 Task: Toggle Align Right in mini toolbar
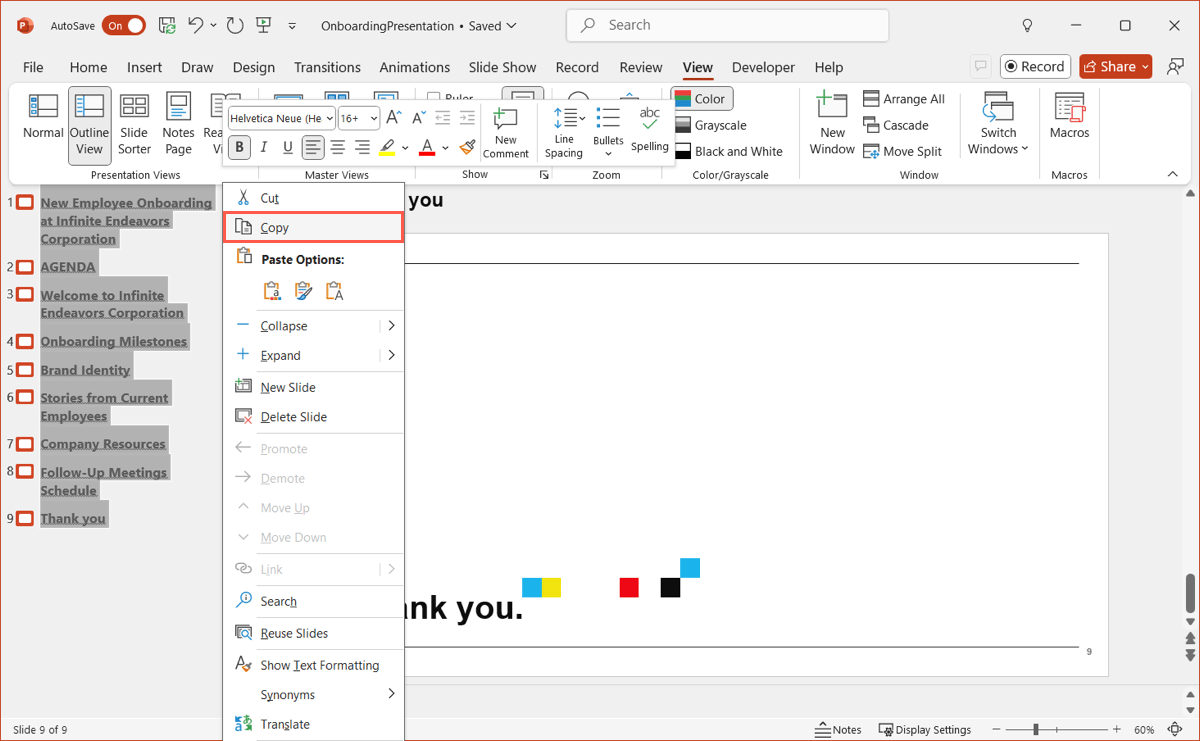(362, 147)
